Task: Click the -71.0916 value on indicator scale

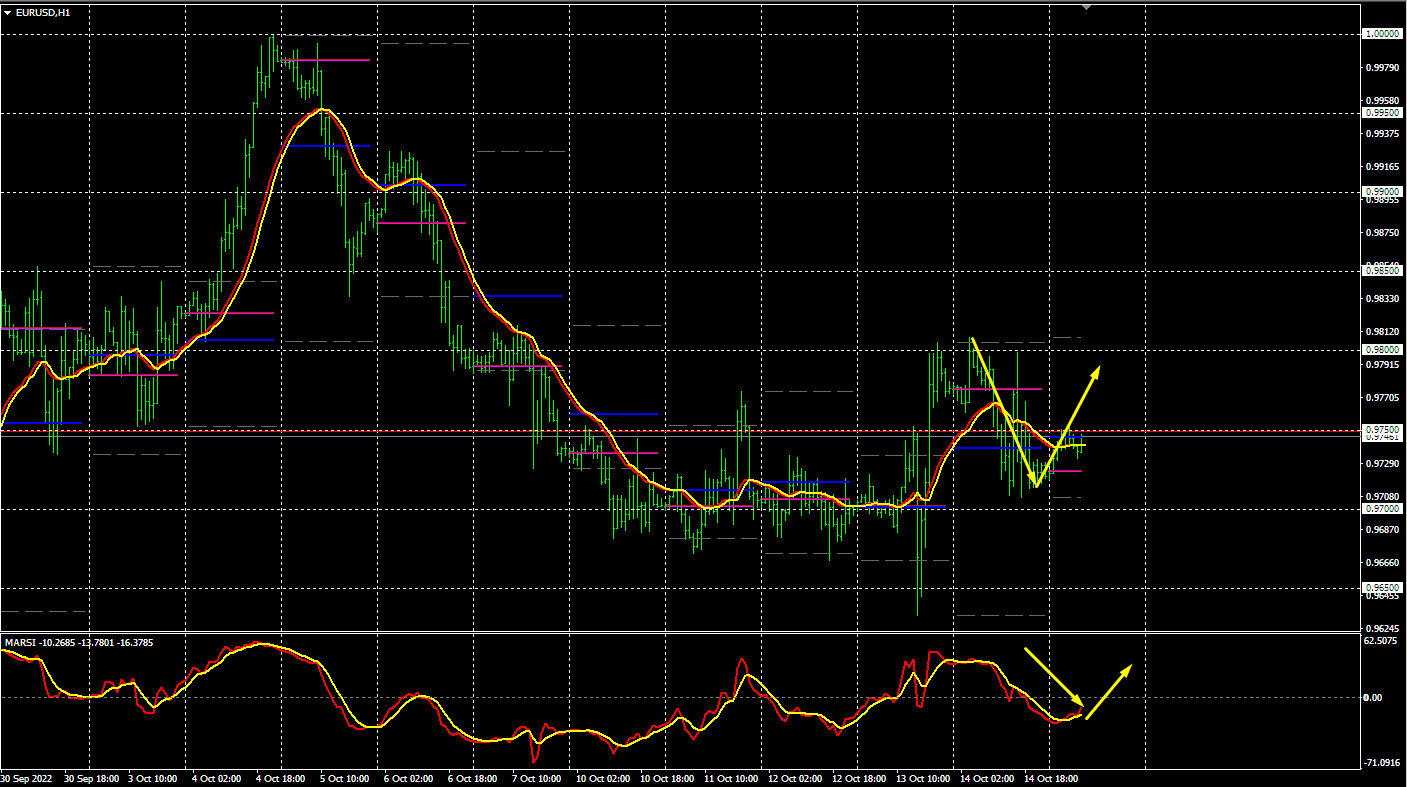Action: (x=1381, y=762)
